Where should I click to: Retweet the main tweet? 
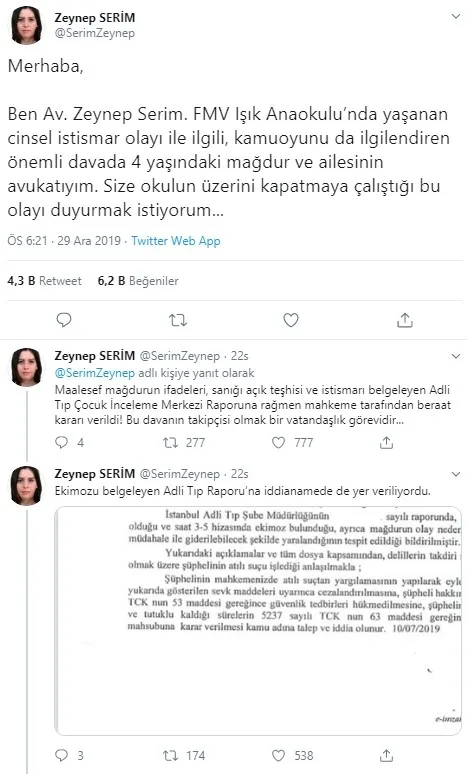(178, 320)
